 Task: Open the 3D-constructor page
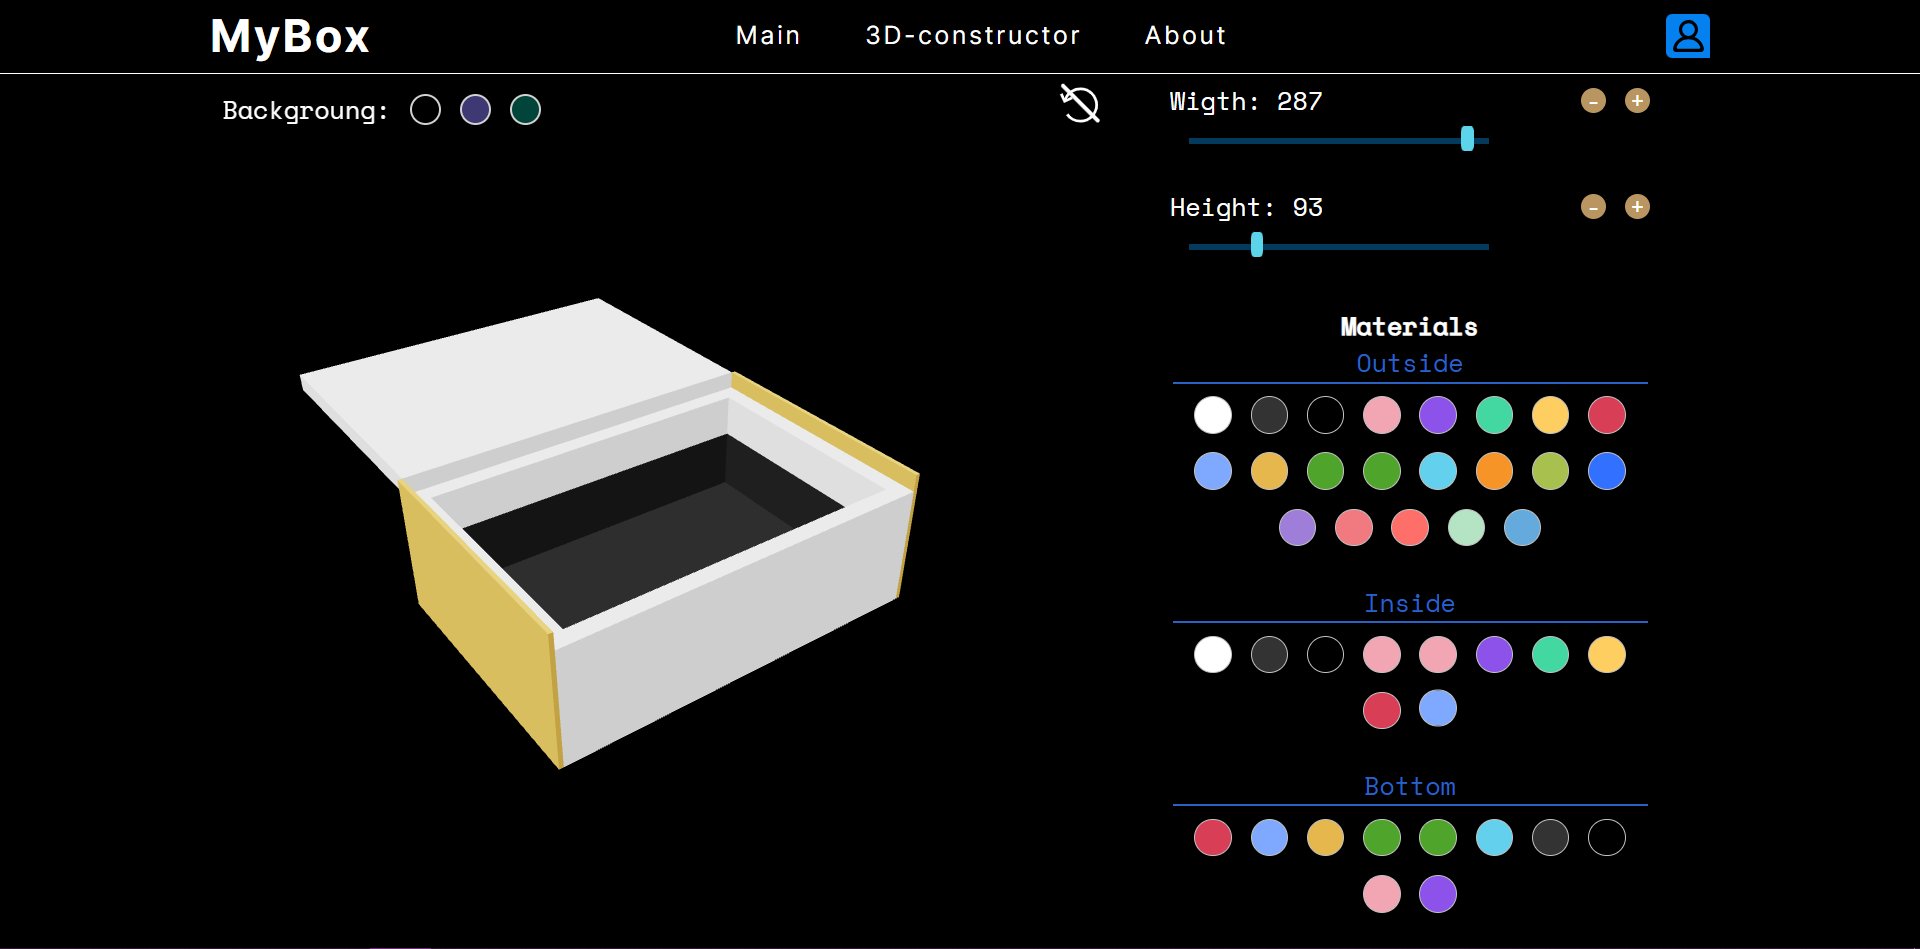pos(973,36)
